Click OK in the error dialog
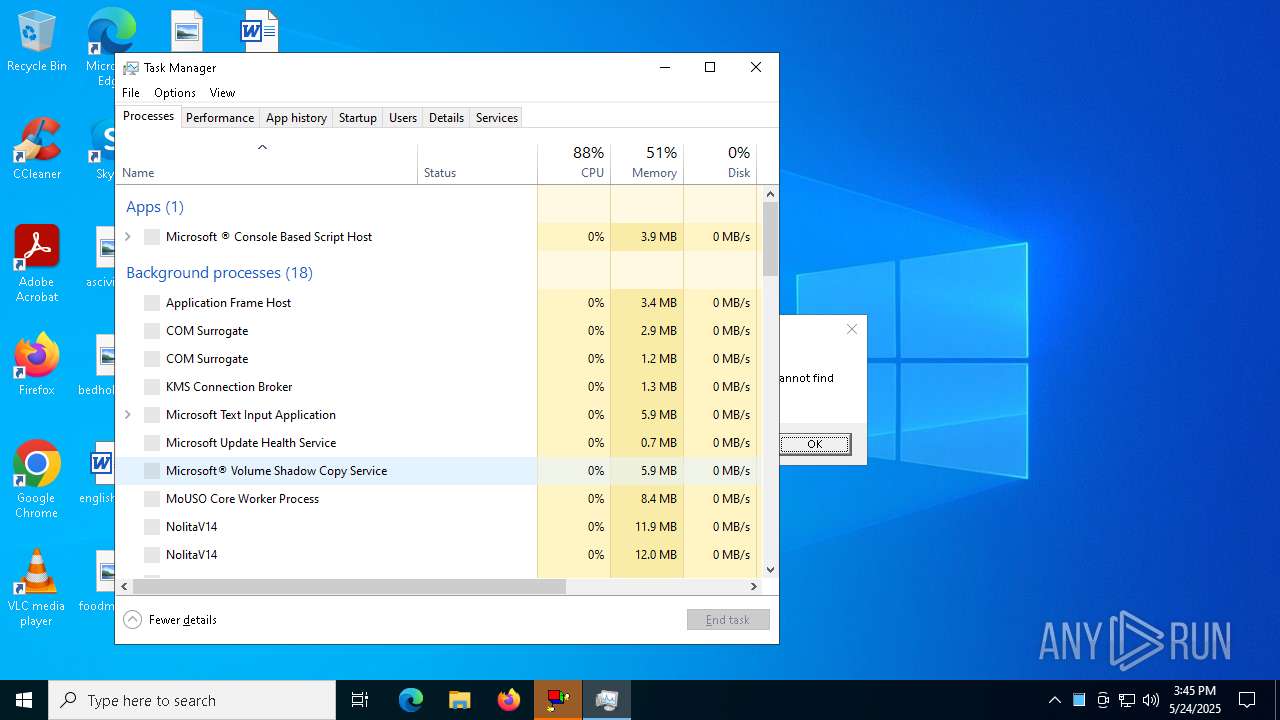Viewport: 1280px width, 720px height. (815, 444)
